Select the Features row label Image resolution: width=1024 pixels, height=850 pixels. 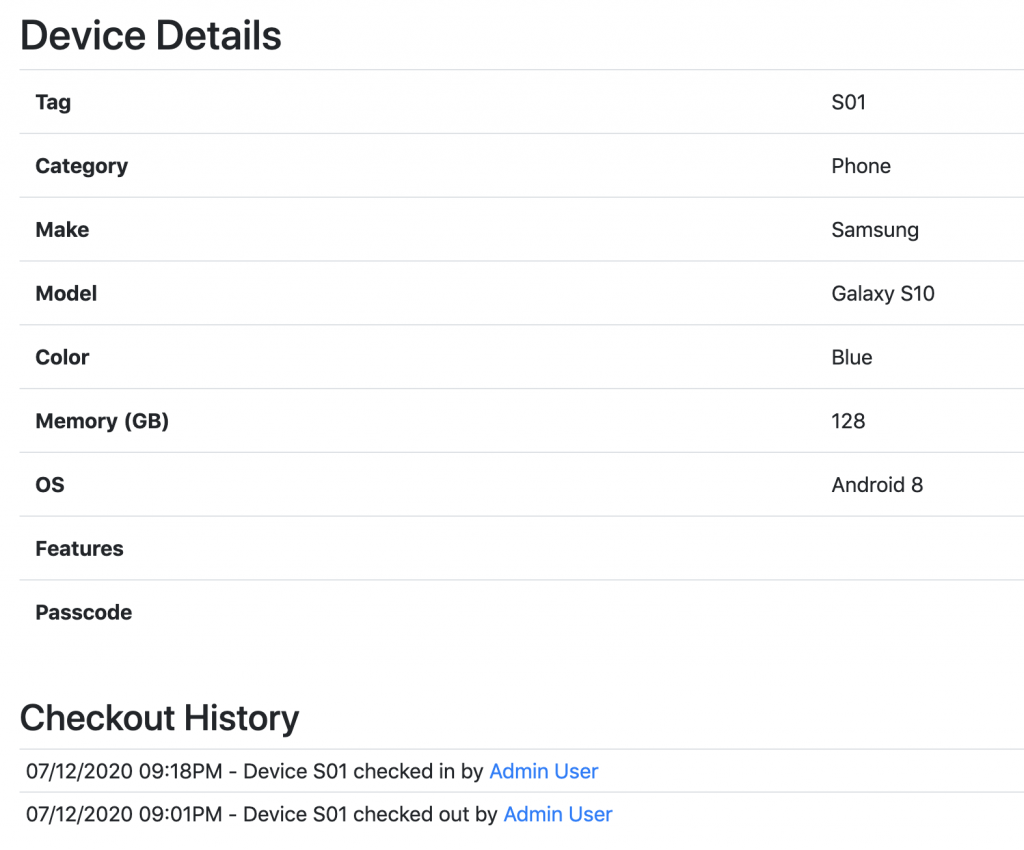79,549
